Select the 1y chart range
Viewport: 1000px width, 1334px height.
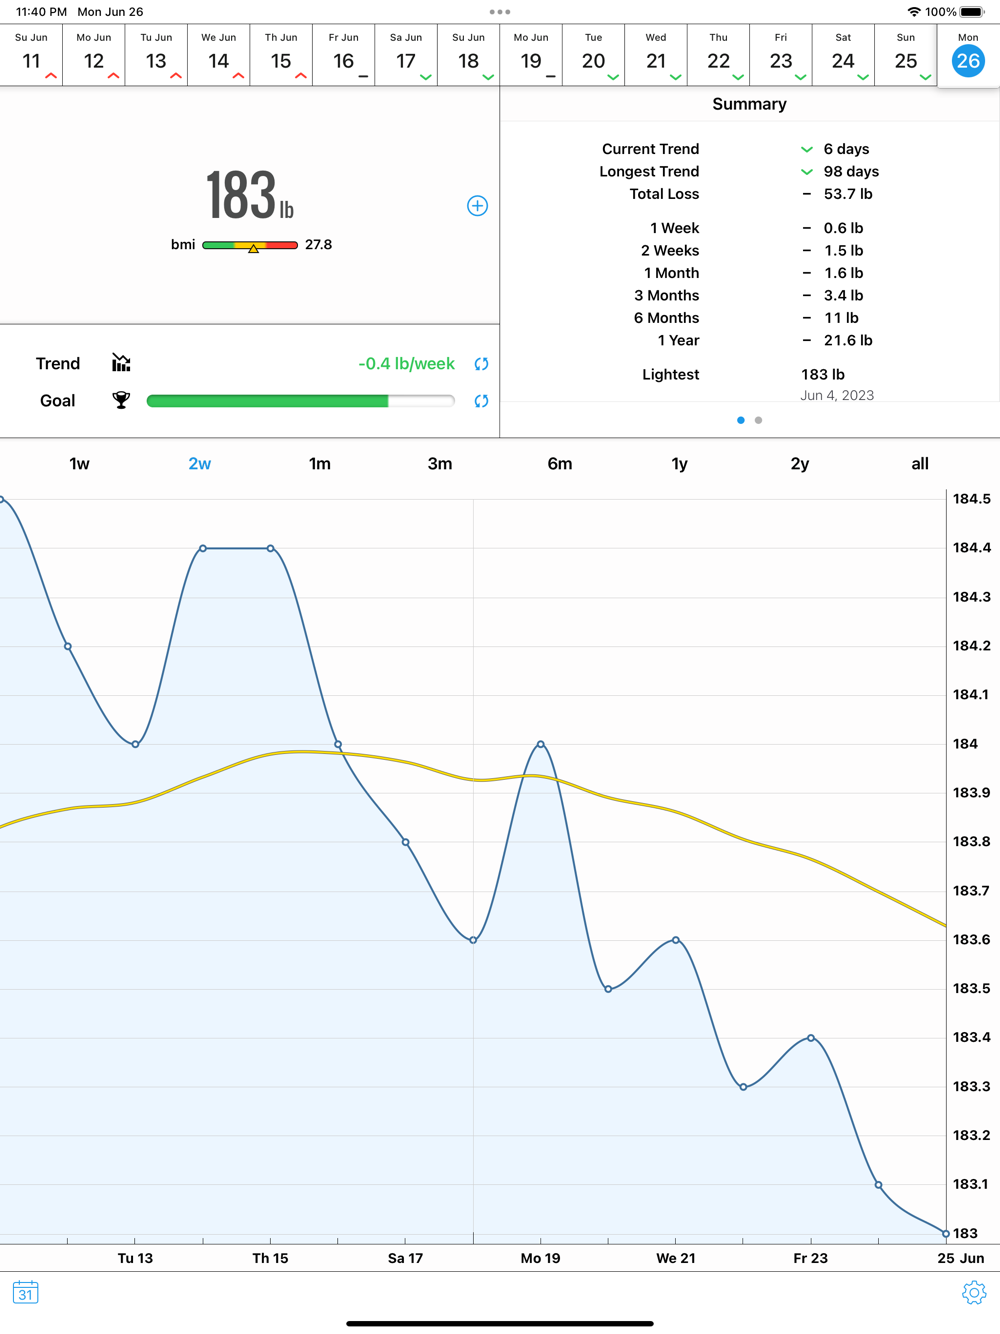pos(680,464)
